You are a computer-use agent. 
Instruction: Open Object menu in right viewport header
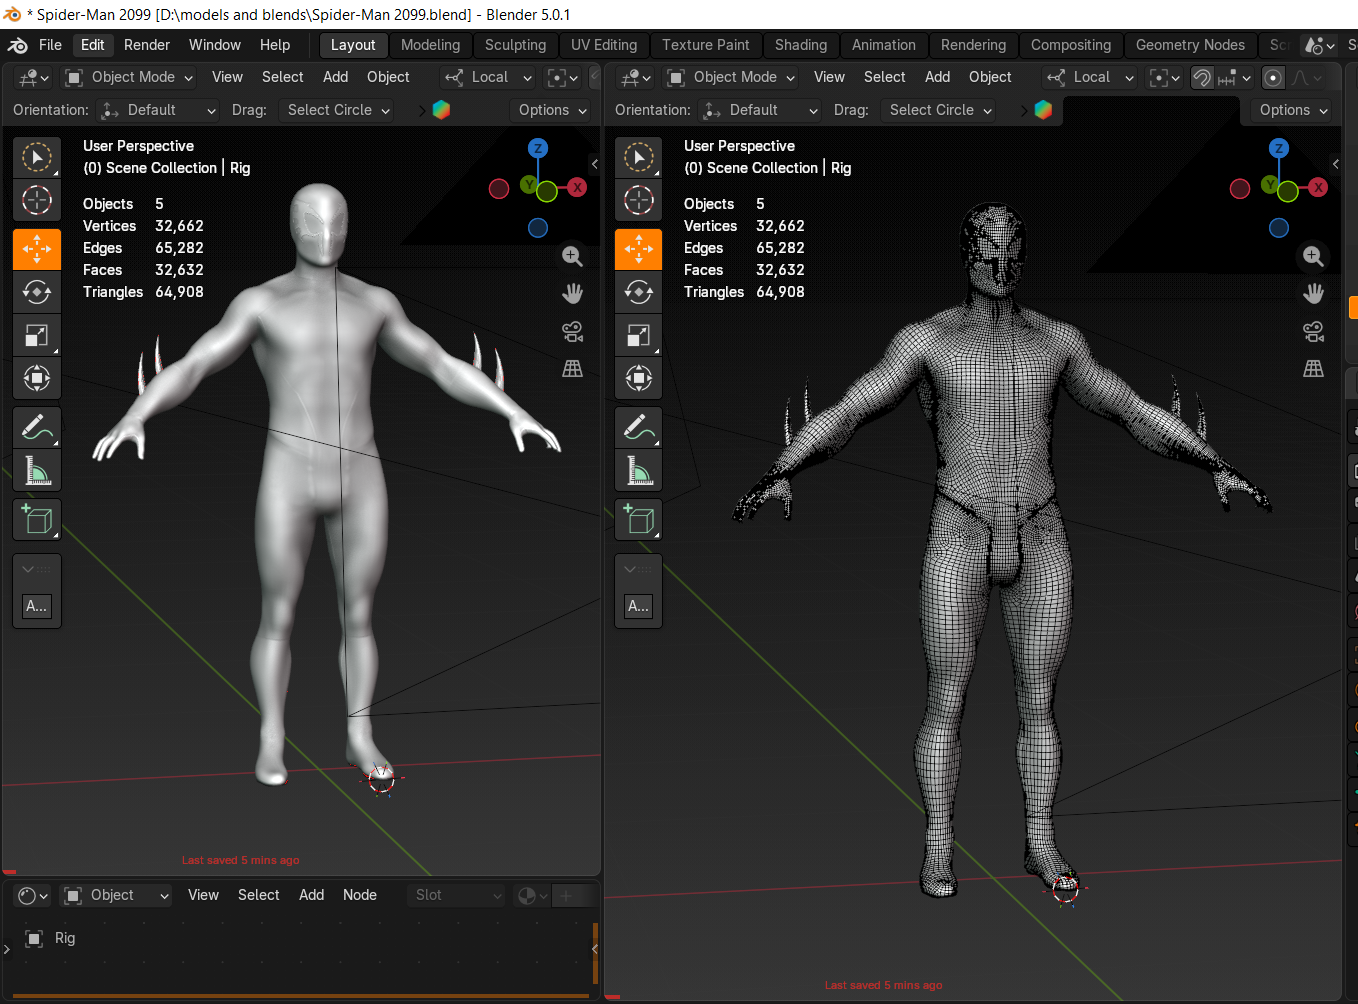(x=990, y=77)
